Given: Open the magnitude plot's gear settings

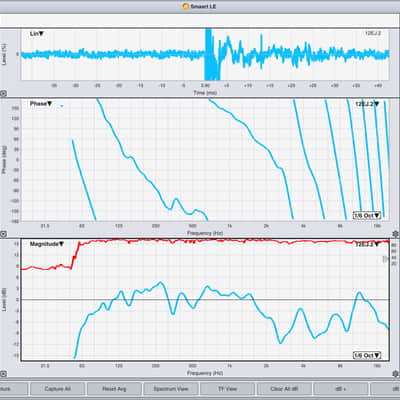Looking at the screenshot, I should click(x=396, y=374).
